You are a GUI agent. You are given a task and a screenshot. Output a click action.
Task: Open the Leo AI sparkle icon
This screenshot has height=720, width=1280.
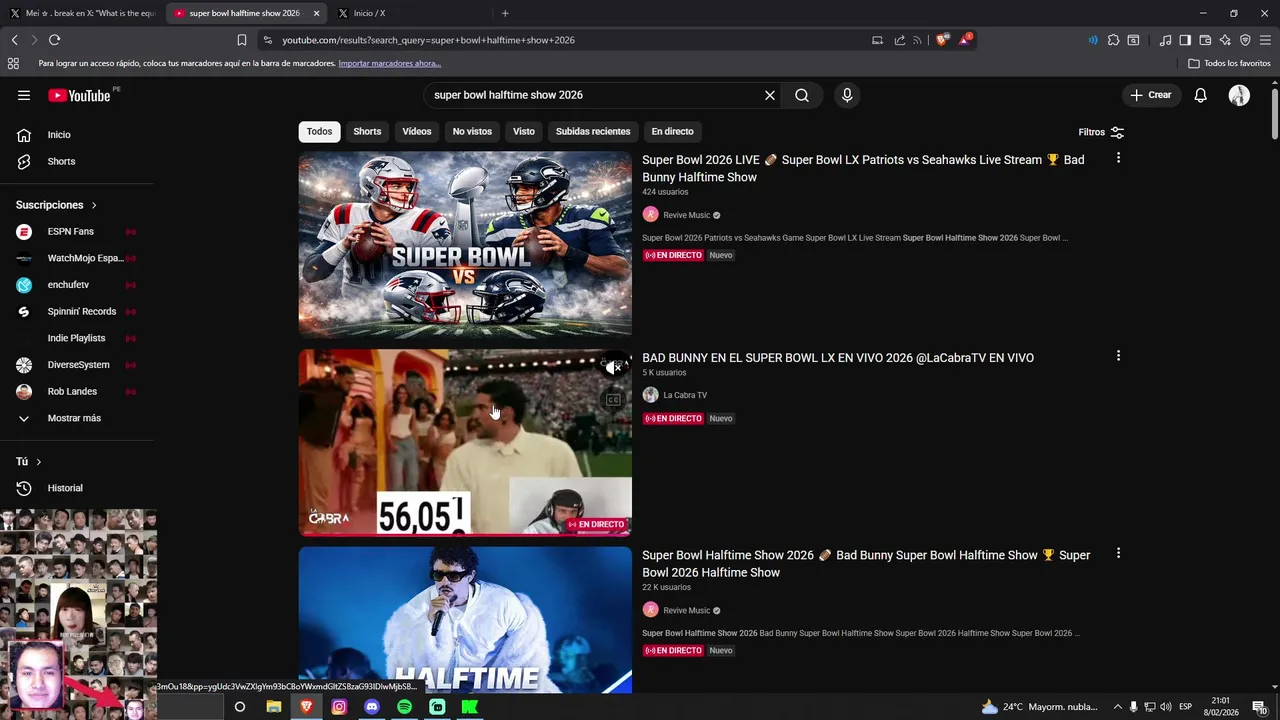[x=1225, y=40]
